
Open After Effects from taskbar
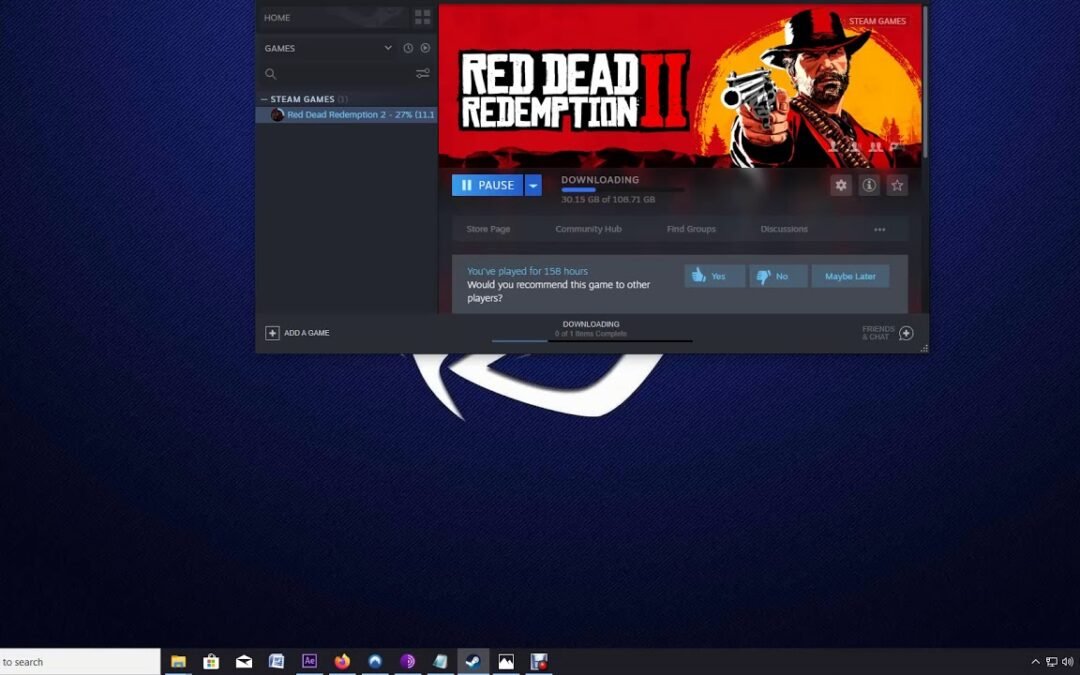(309, 661)
